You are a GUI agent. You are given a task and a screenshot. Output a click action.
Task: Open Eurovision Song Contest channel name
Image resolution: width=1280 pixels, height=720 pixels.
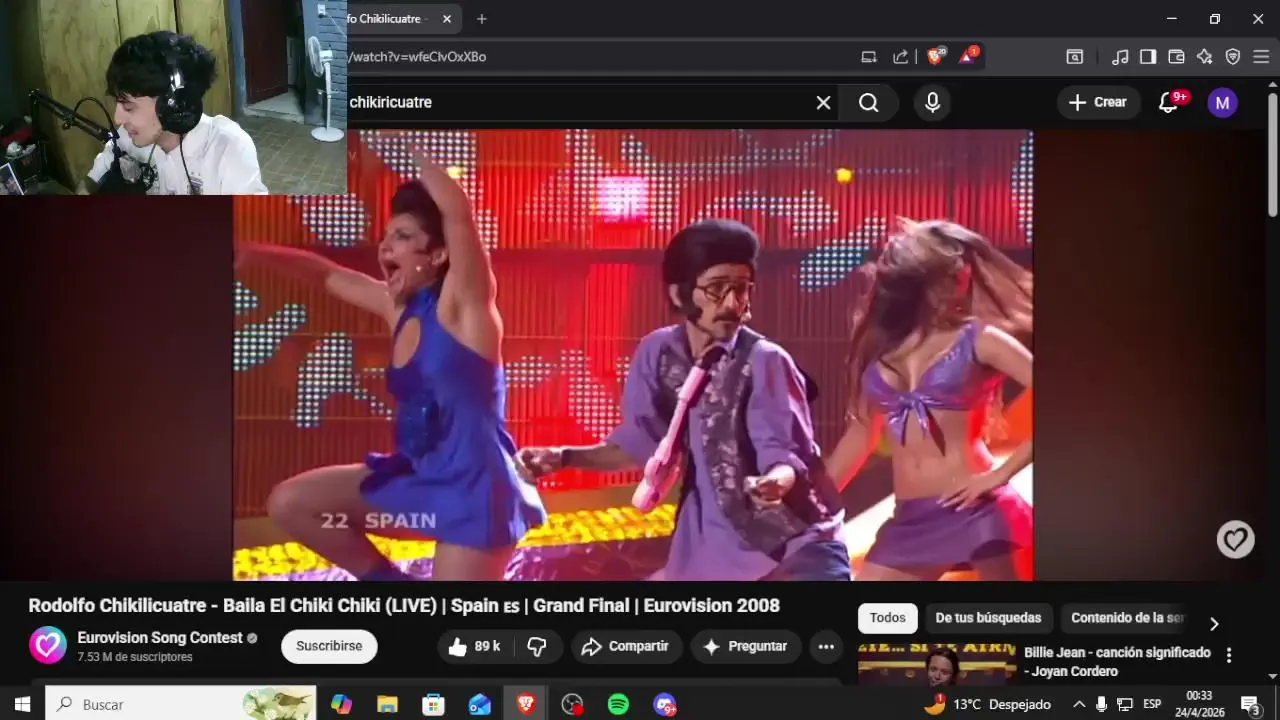[x=160, y=637]
